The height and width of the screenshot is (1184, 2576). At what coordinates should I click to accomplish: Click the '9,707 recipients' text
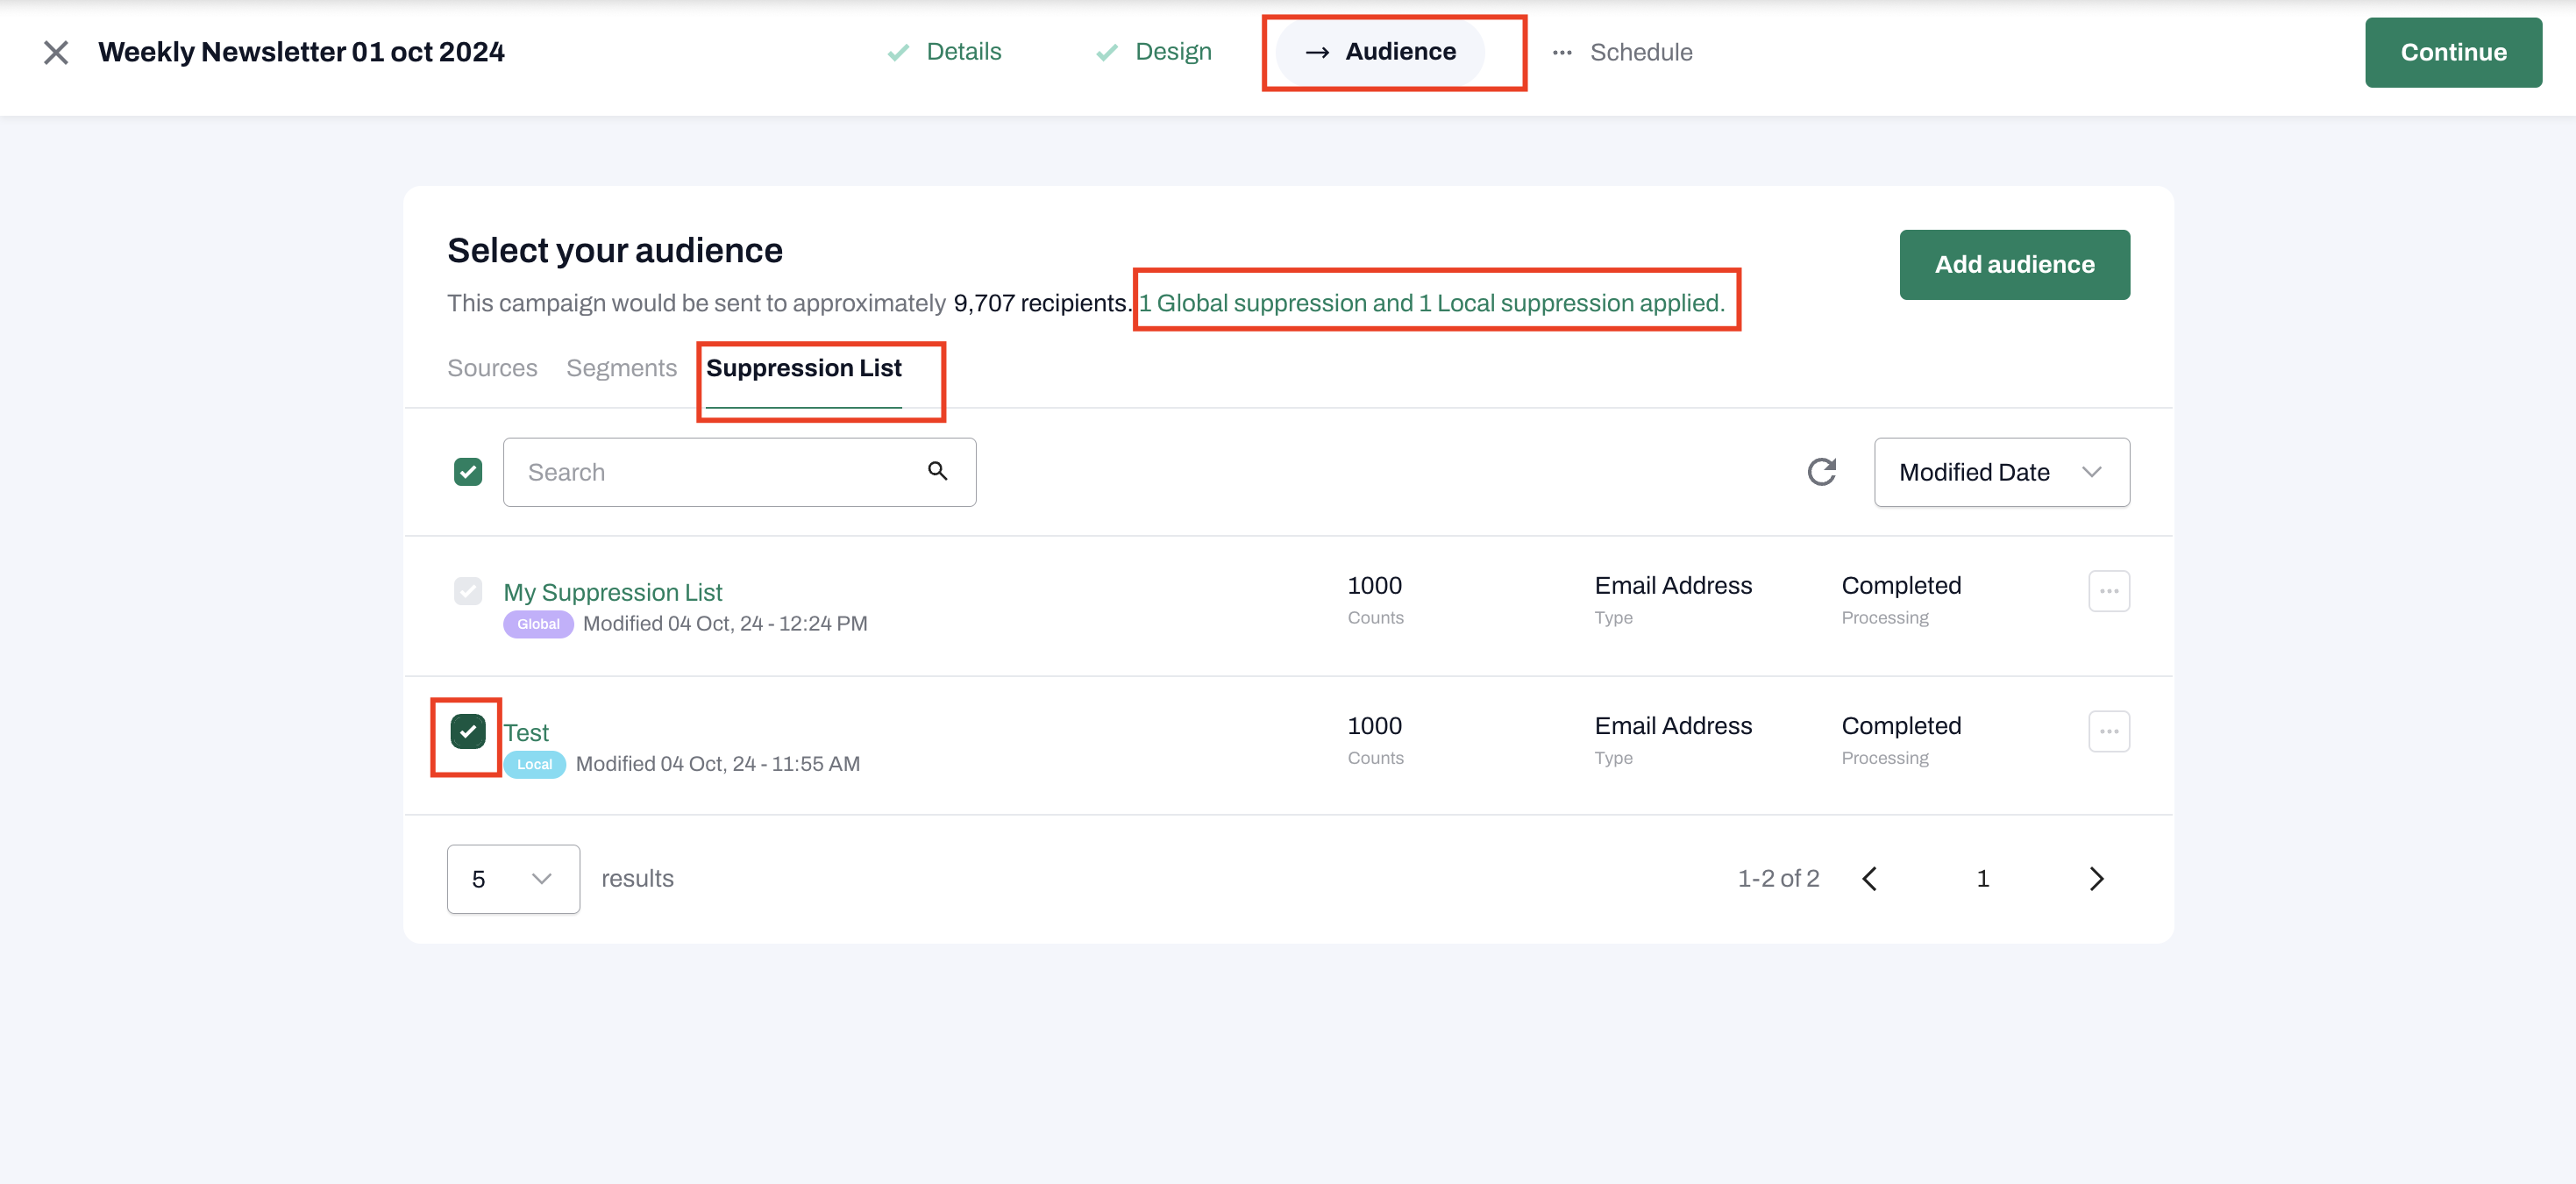[x=1041, y=303]
